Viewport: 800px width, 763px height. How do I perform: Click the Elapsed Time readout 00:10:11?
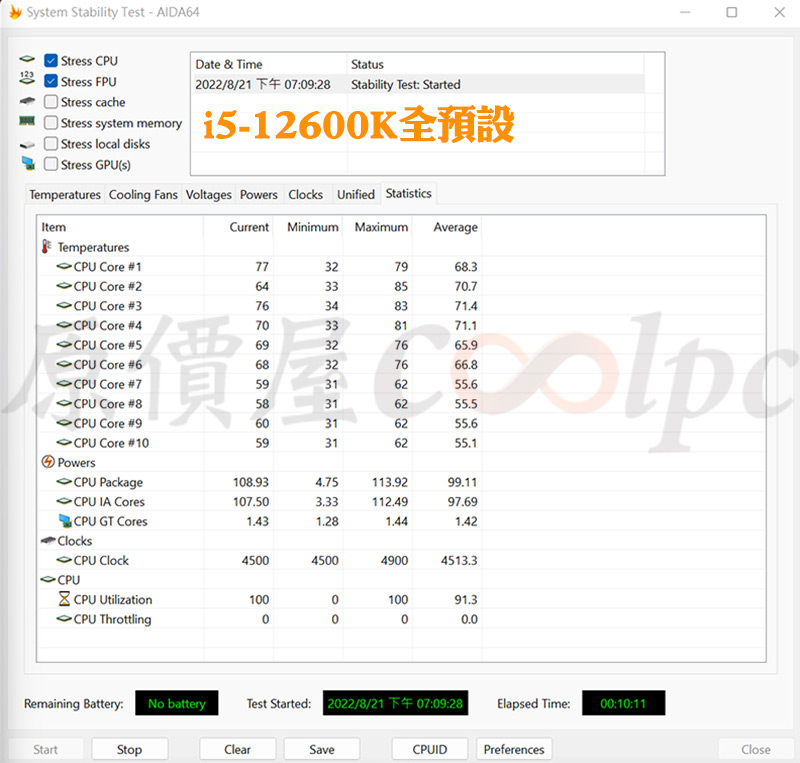coord(623,703)
